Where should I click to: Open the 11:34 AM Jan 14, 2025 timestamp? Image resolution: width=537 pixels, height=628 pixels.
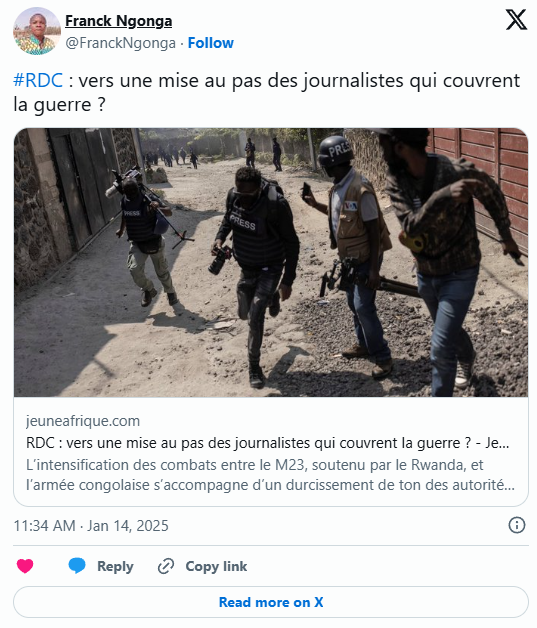click(91, 525)
